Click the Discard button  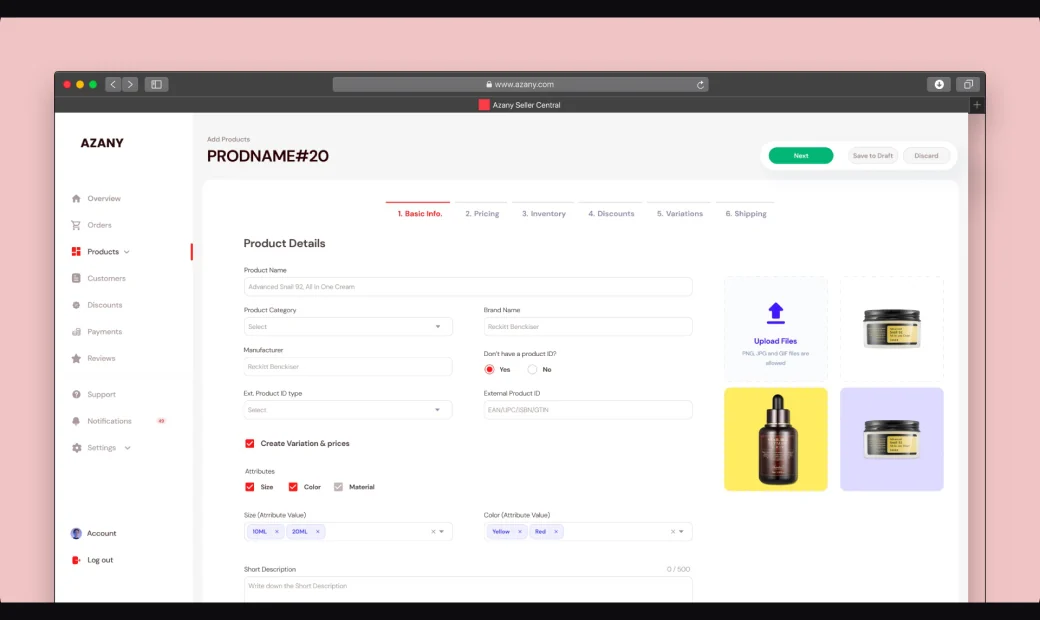coord(927,156)
